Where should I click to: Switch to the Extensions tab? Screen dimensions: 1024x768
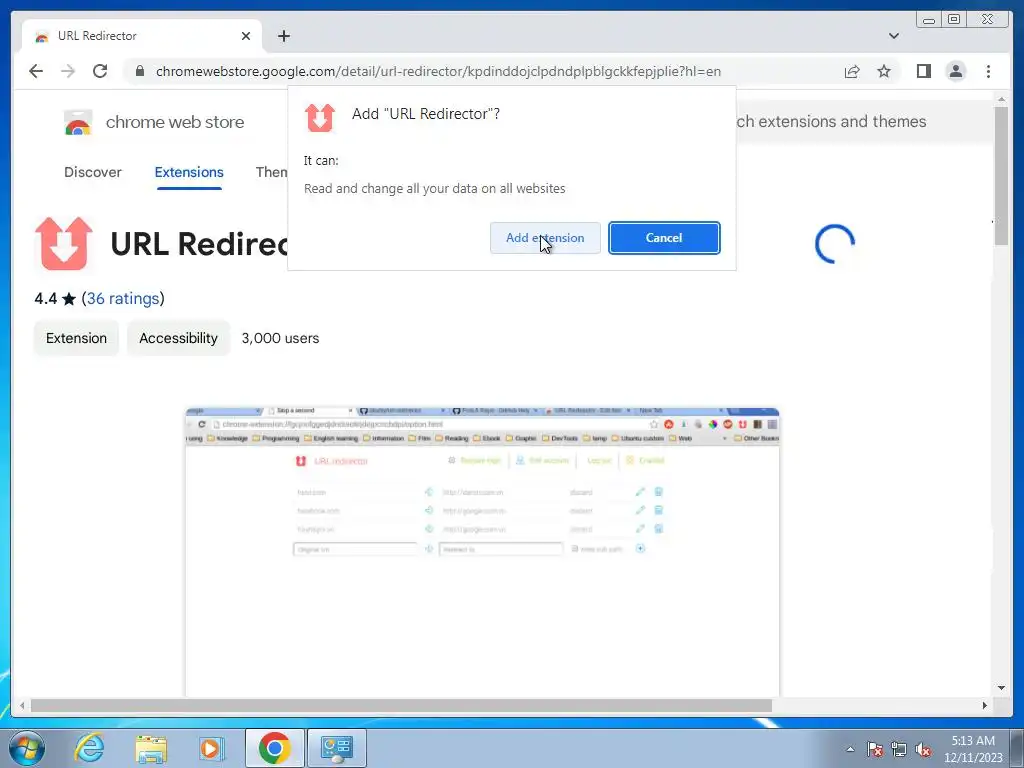pyautogui.click(x=189, y=172)
